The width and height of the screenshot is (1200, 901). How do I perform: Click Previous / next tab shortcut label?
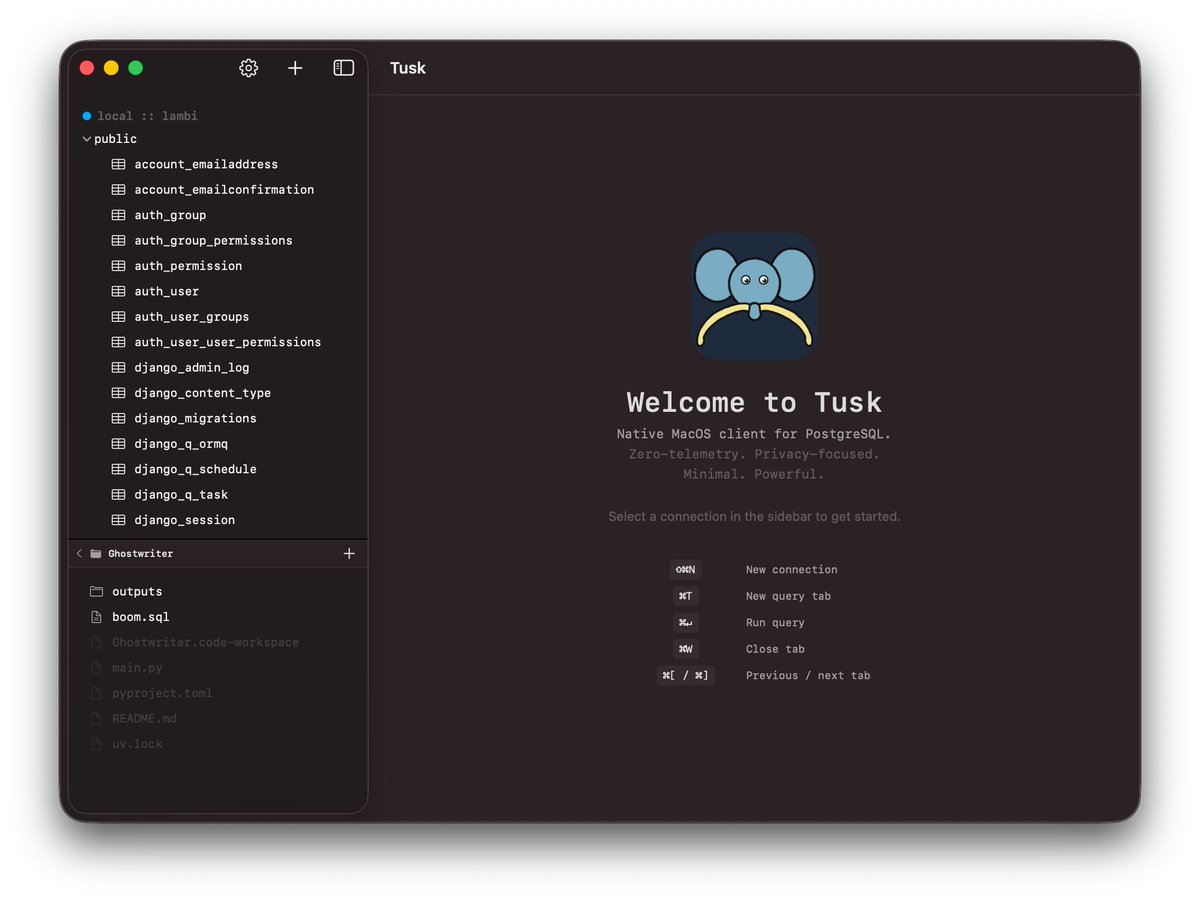click(x=808, y=676)
